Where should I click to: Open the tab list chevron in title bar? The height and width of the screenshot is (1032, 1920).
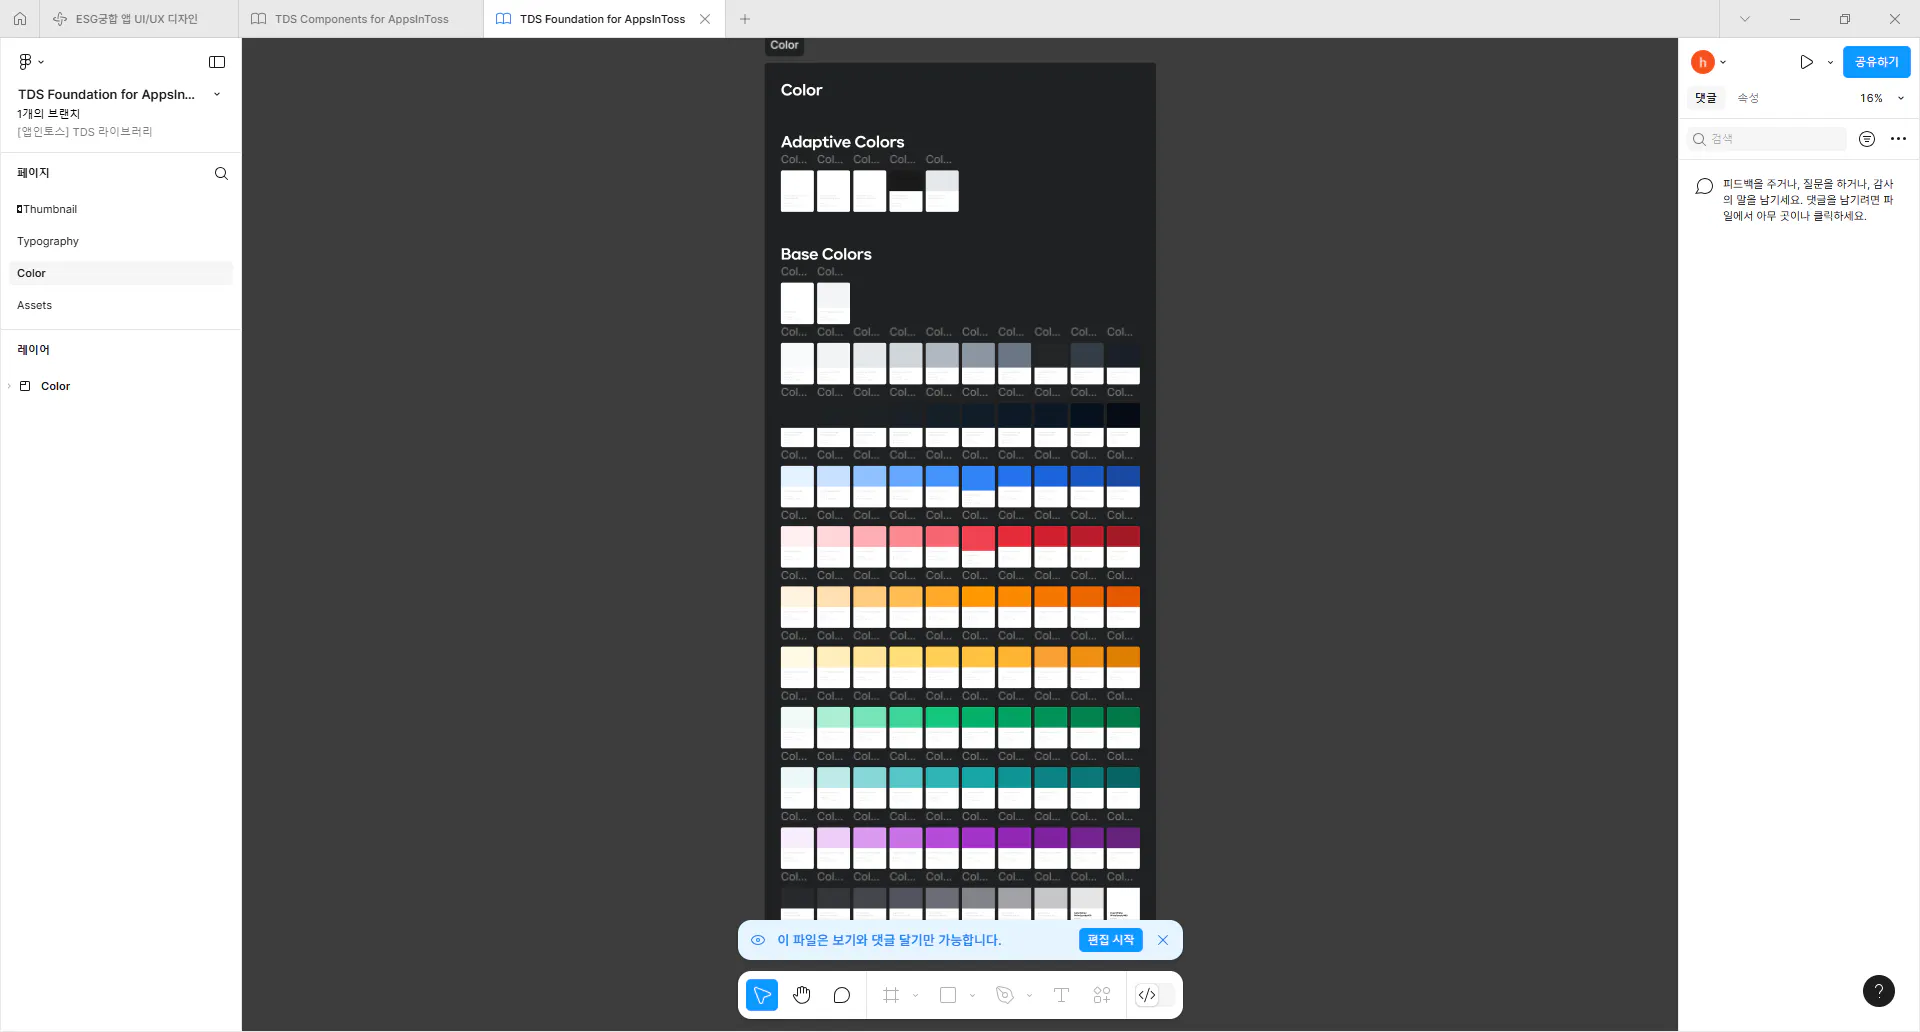point(1745,19)
